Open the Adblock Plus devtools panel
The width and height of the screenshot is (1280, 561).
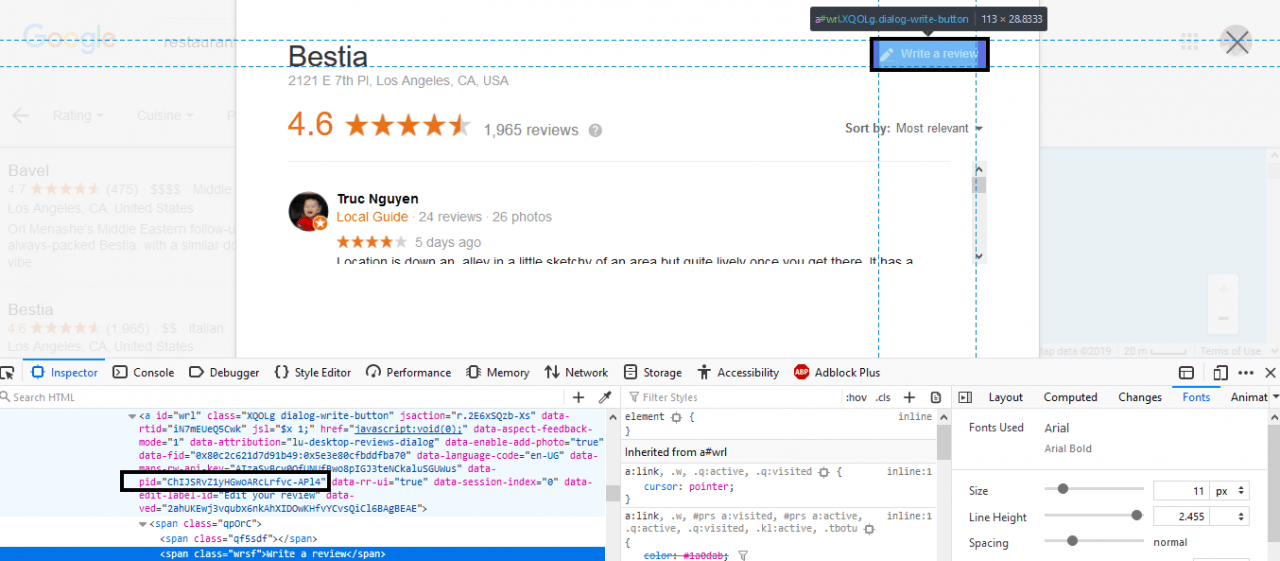837,372
